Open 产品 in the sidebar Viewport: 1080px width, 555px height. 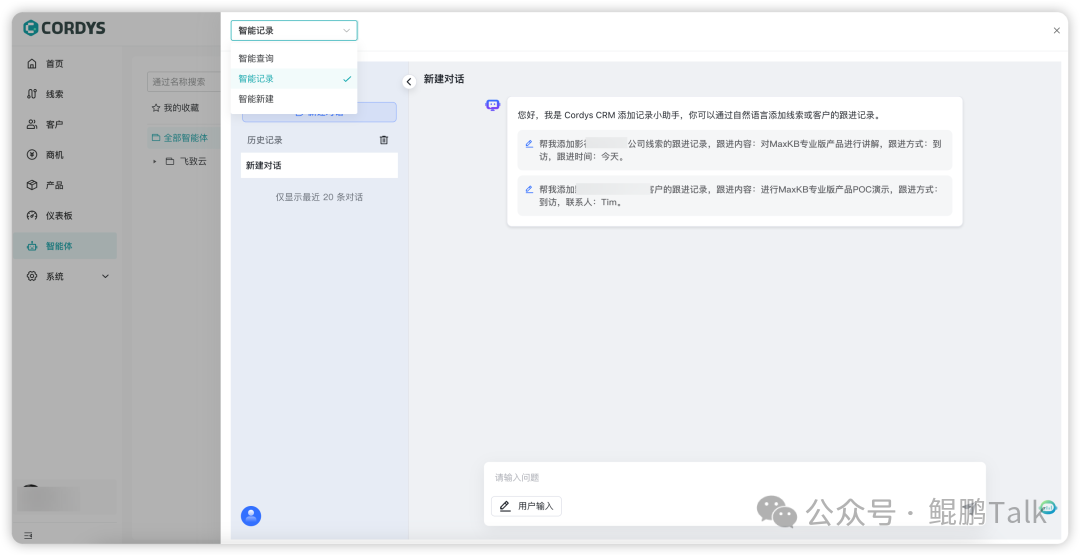(65, 185)
